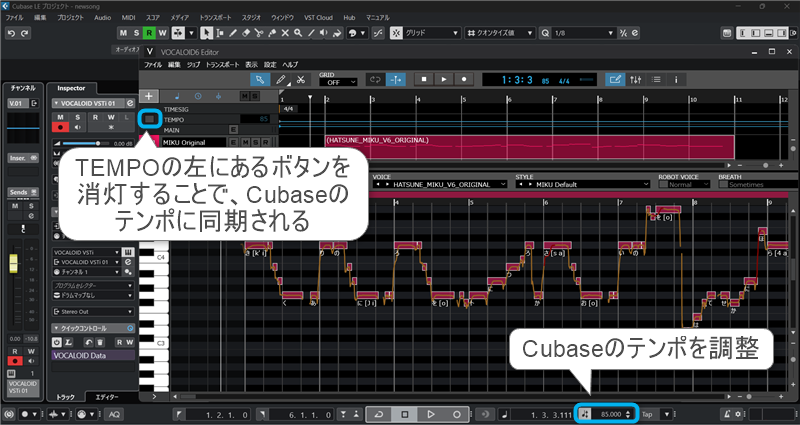Select the VOCALOID scissors tool
This screenshot has height=425, width=800.
301,80
